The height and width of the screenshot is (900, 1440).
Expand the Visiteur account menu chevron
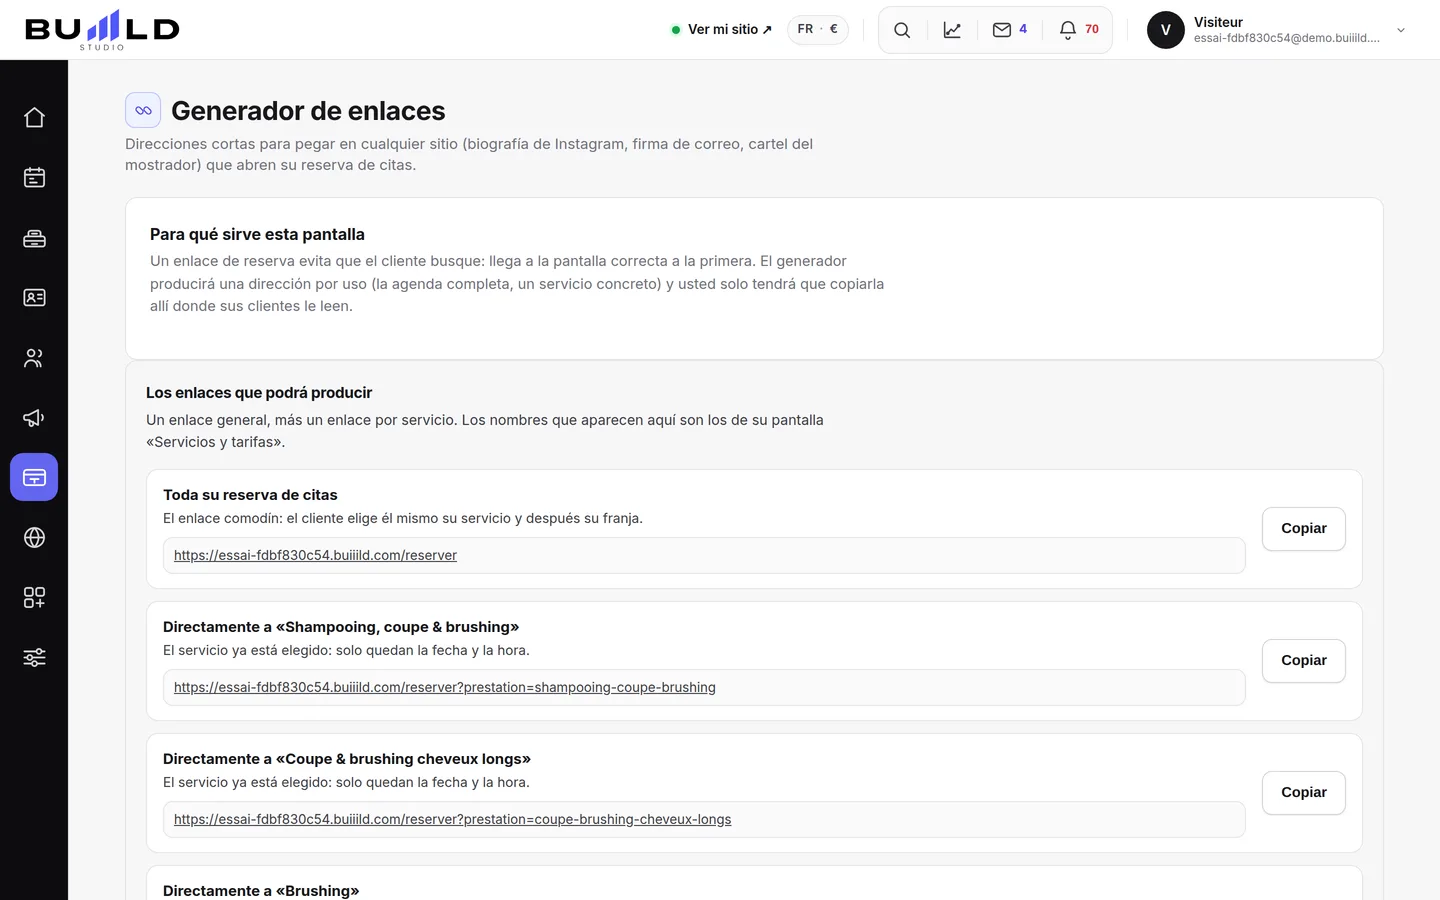tap(1401, 30)
